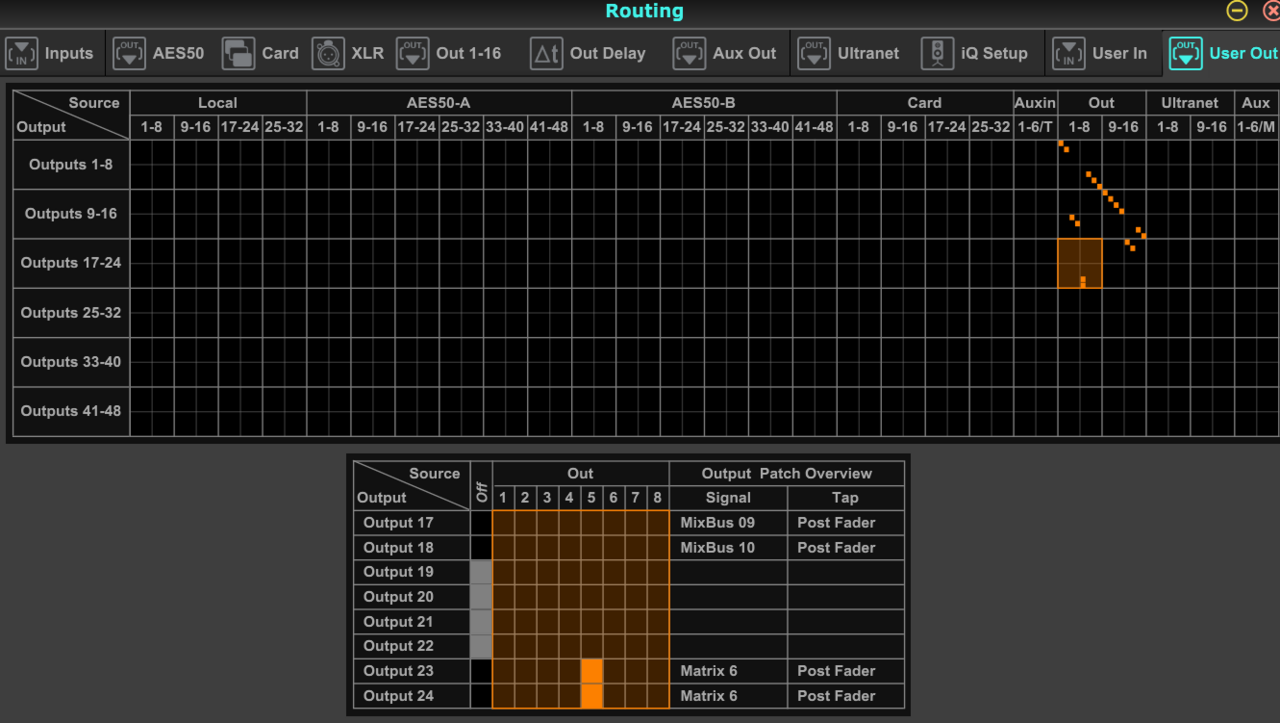Viewport: 1280px width, 723px height.
Task: Click the Local source column header
Action: [218, 103]
